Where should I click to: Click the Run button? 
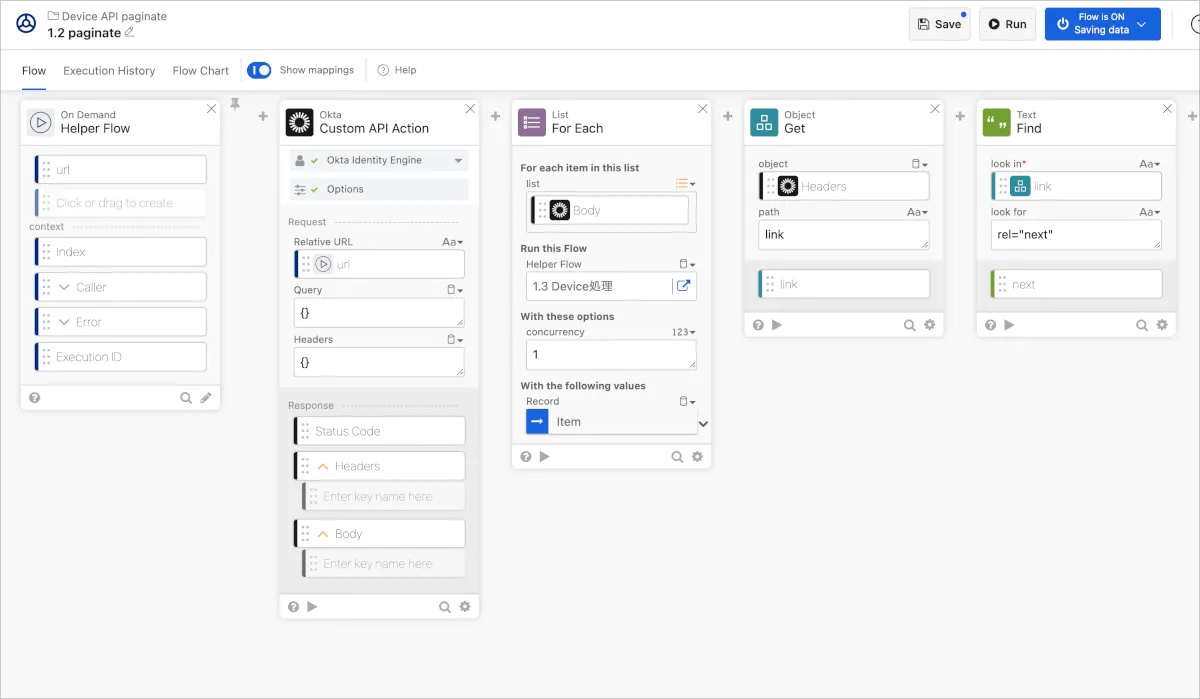click(1007, 24)
